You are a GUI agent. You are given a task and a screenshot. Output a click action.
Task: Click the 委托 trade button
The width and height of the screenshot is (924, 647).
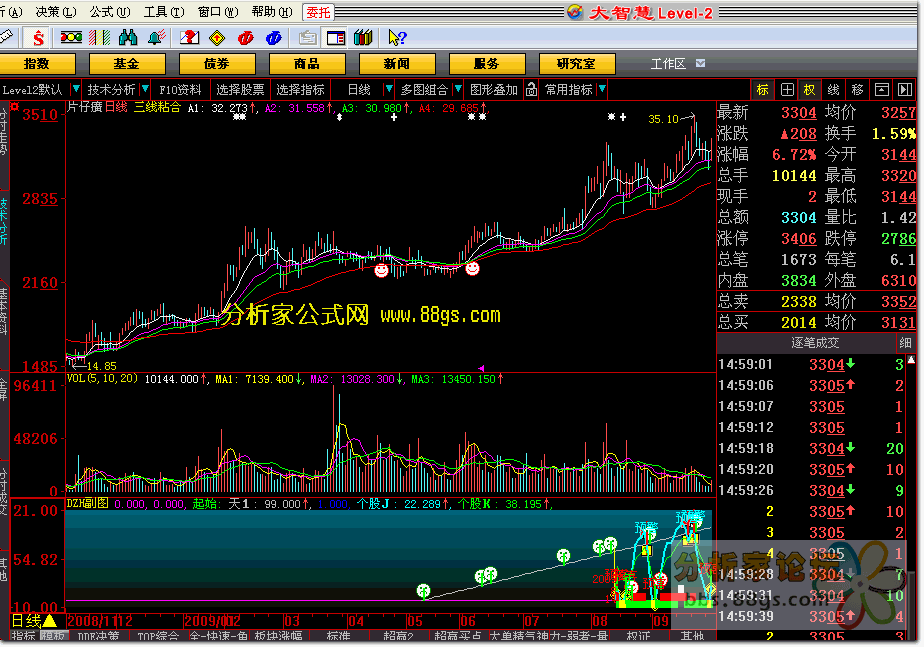click(x=318, y=12)
